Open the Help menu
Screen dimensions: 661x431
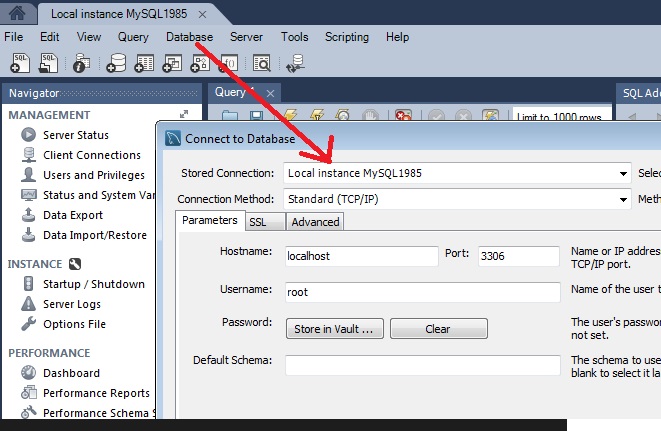[x=398, y=37]
